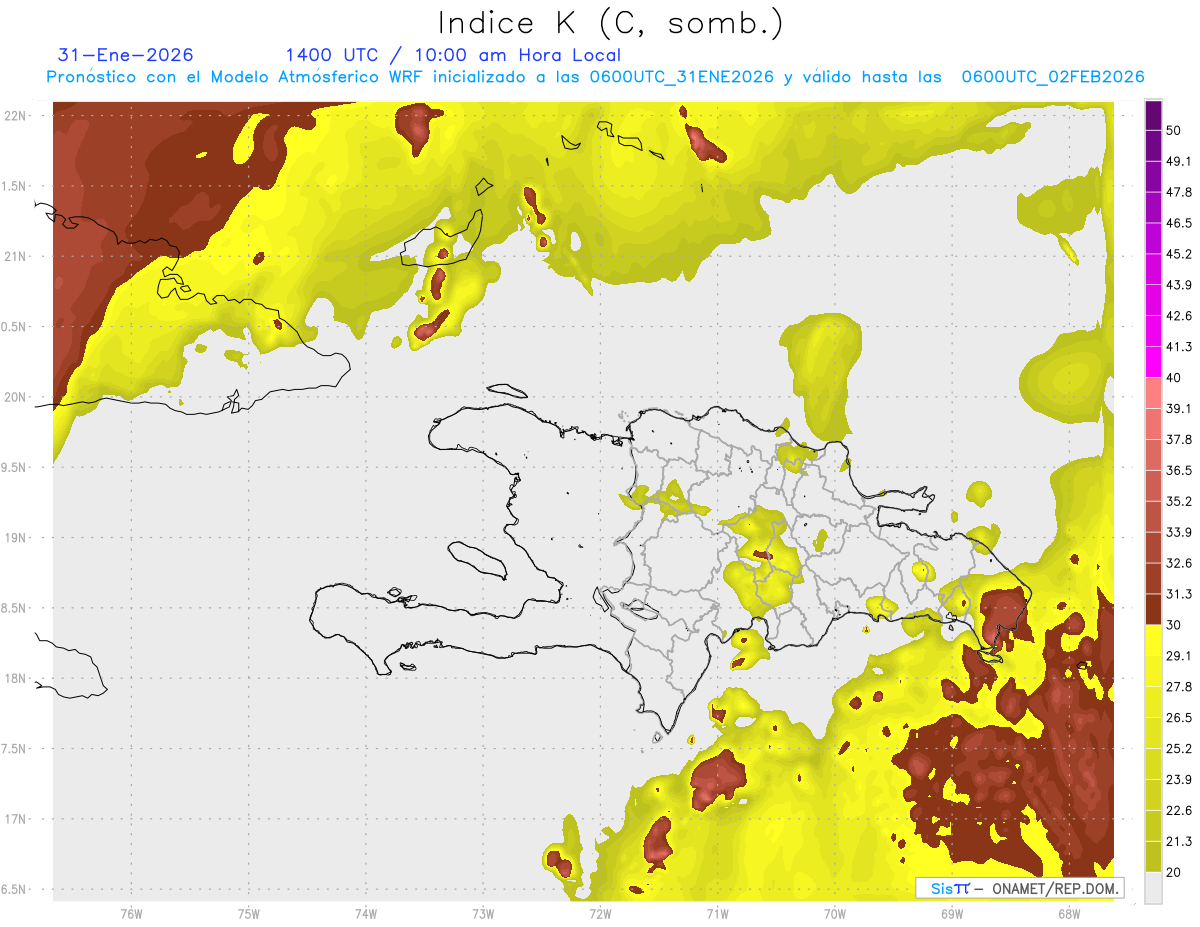Click the color bar value 47.8
This screenshot has width=1200, height=927.
pos(1179,192)
